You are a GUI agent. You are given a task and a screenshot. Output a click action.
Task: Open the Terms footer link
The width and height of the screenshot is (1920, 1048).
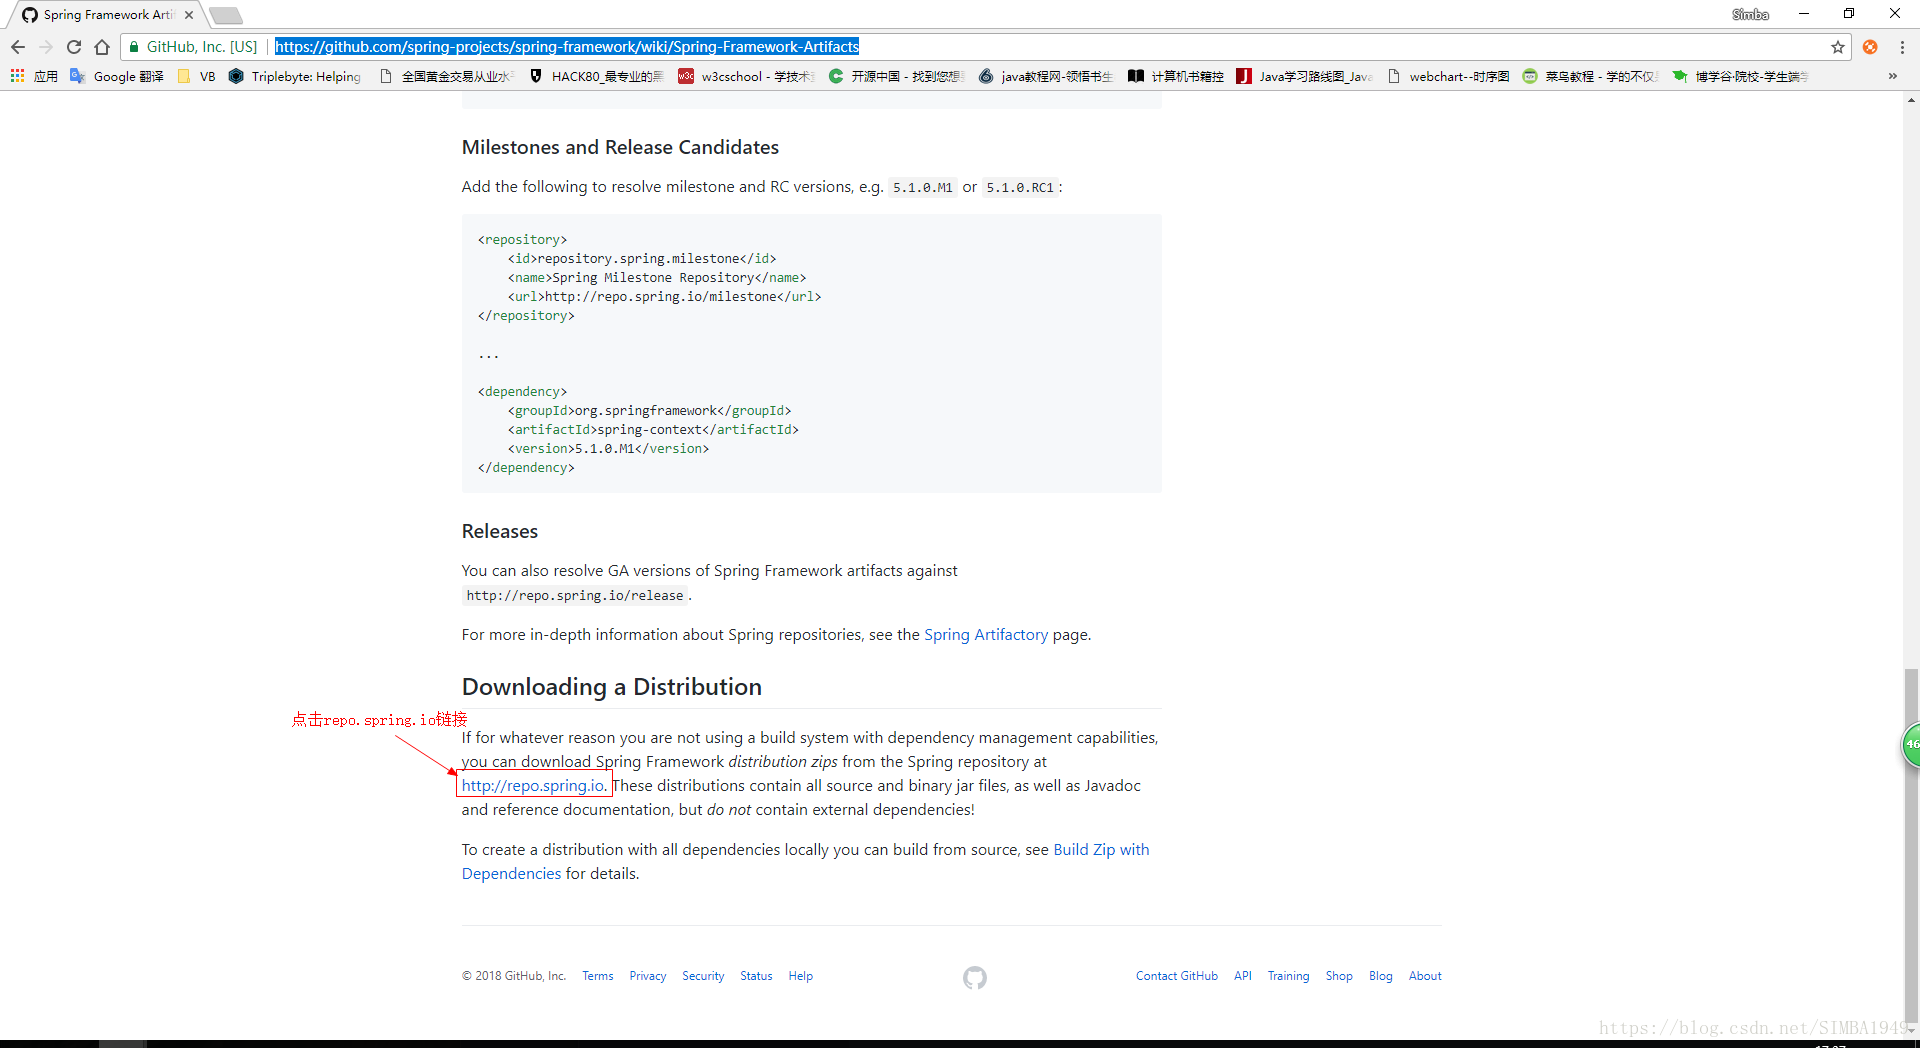point(598,976)
